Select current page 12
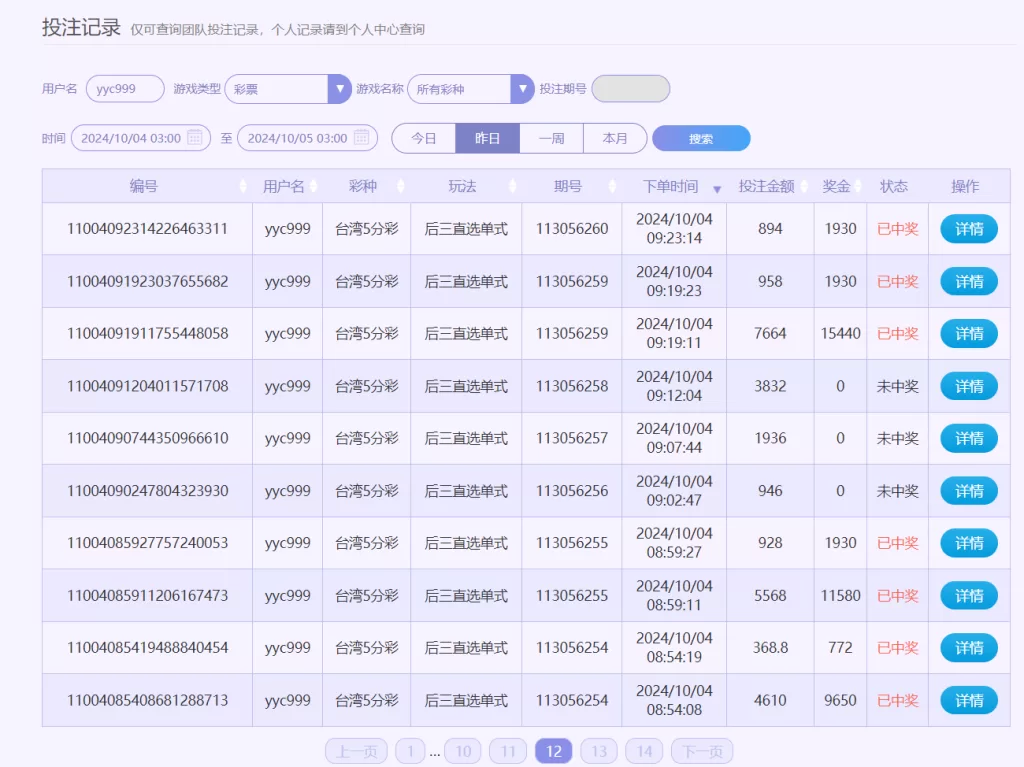 click(554, 751)
